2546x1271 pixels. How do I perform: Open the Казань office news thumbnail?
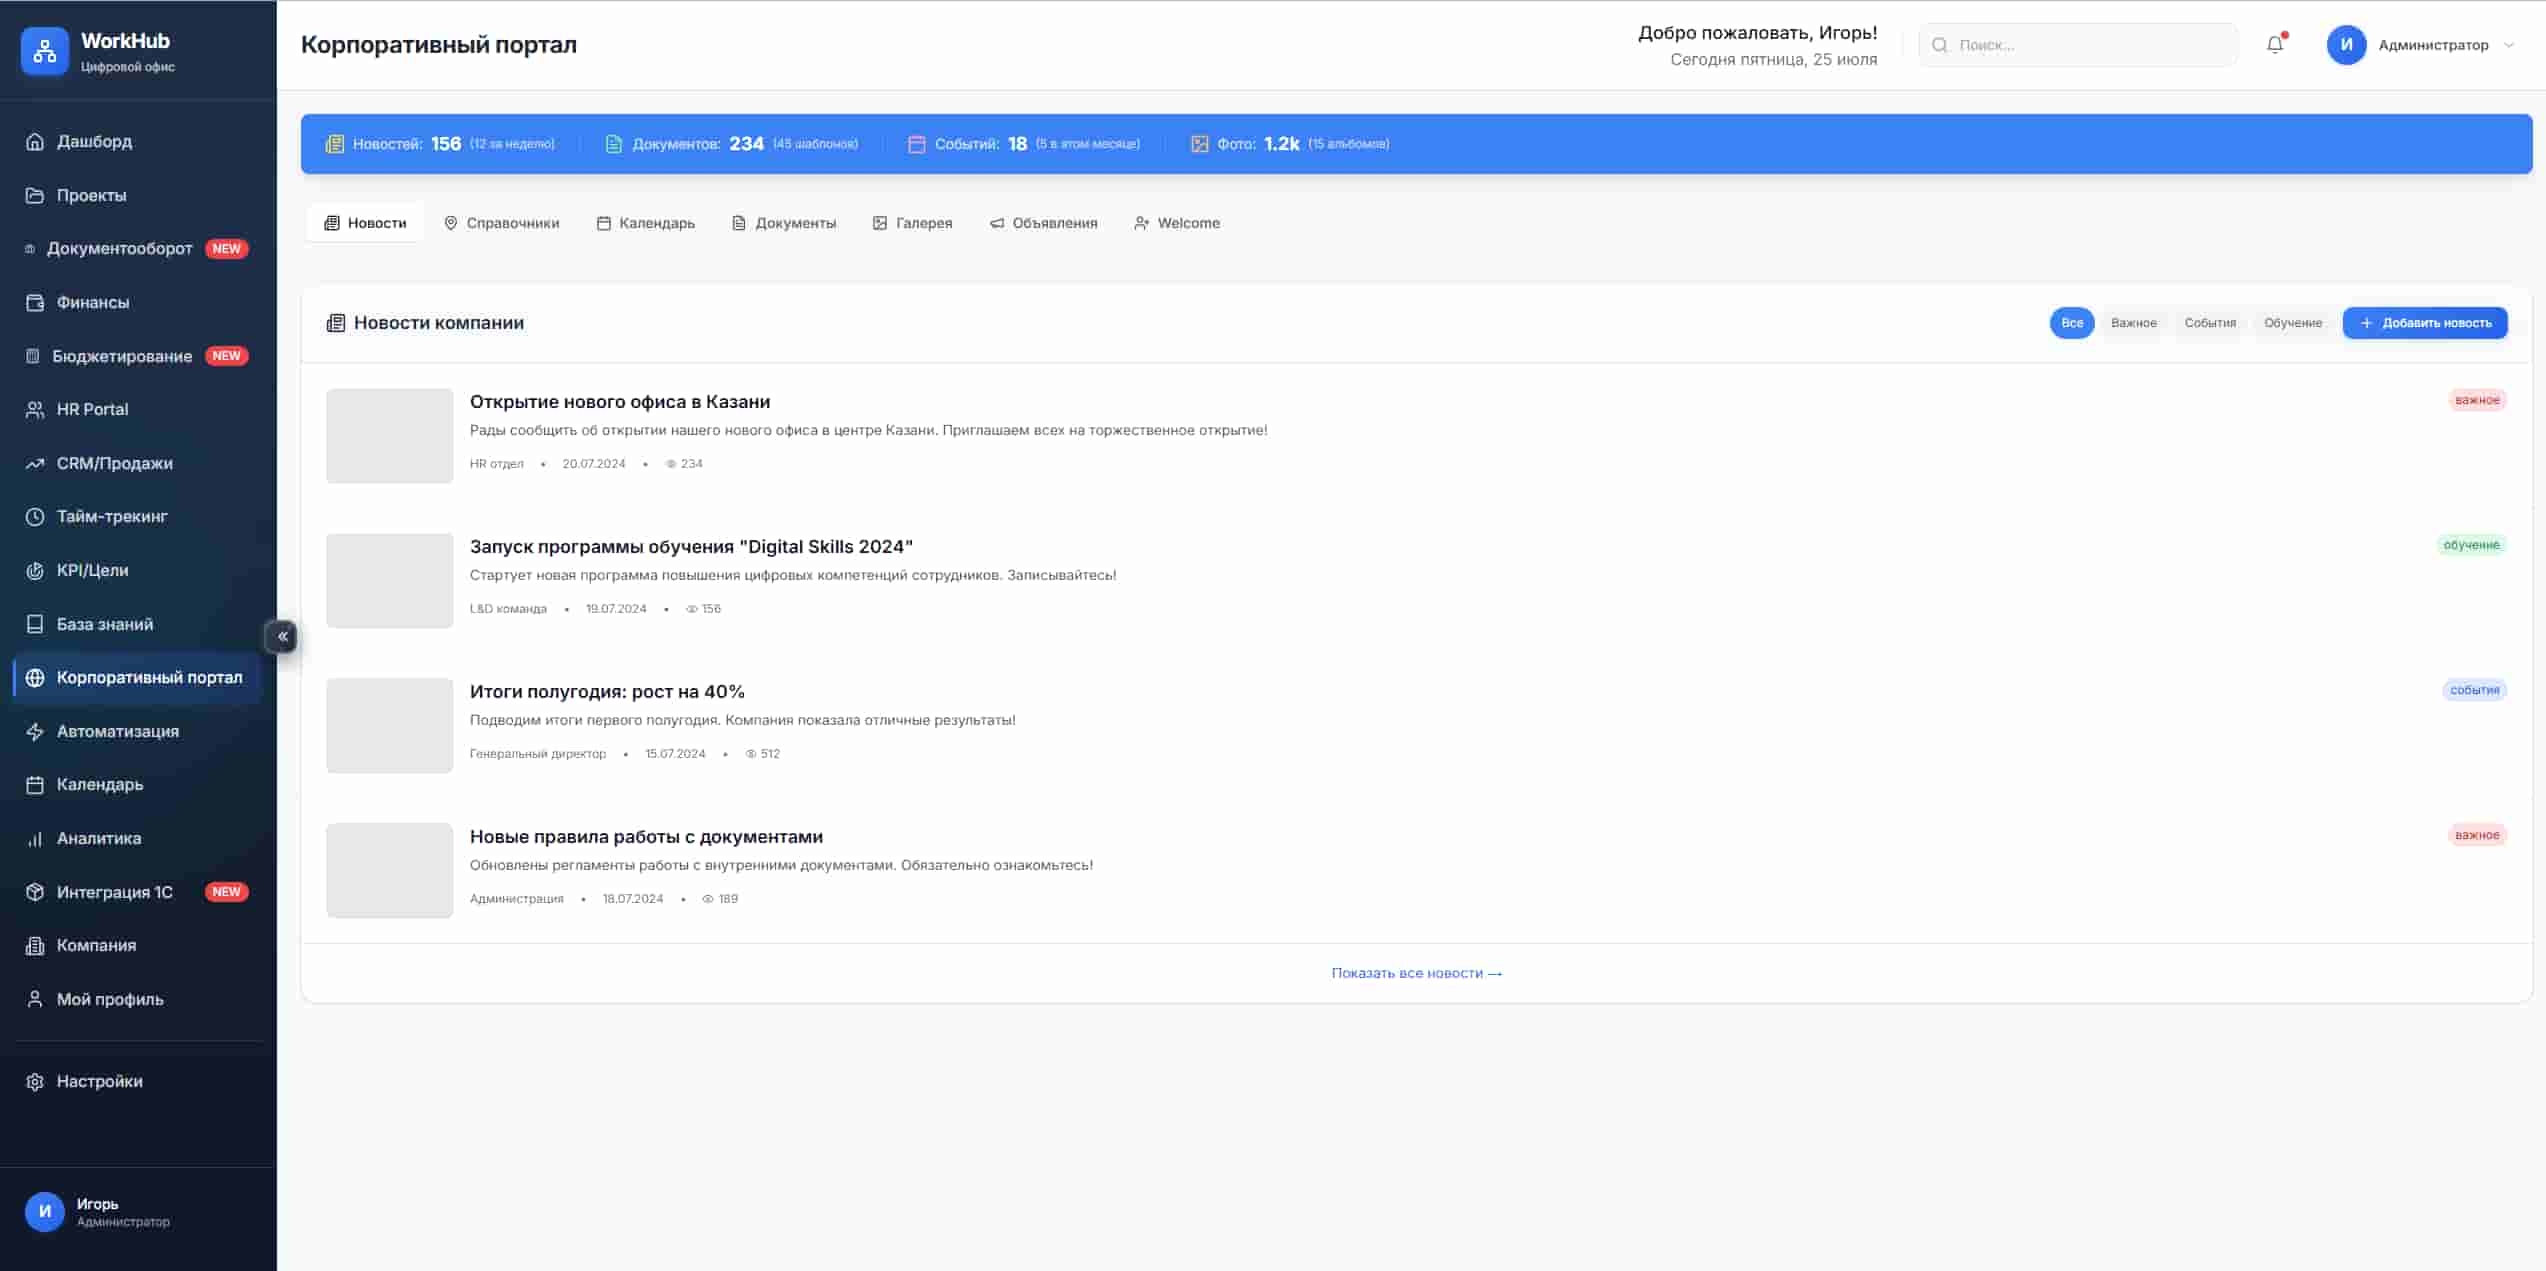pyautogui.click(x=389, y=436)
